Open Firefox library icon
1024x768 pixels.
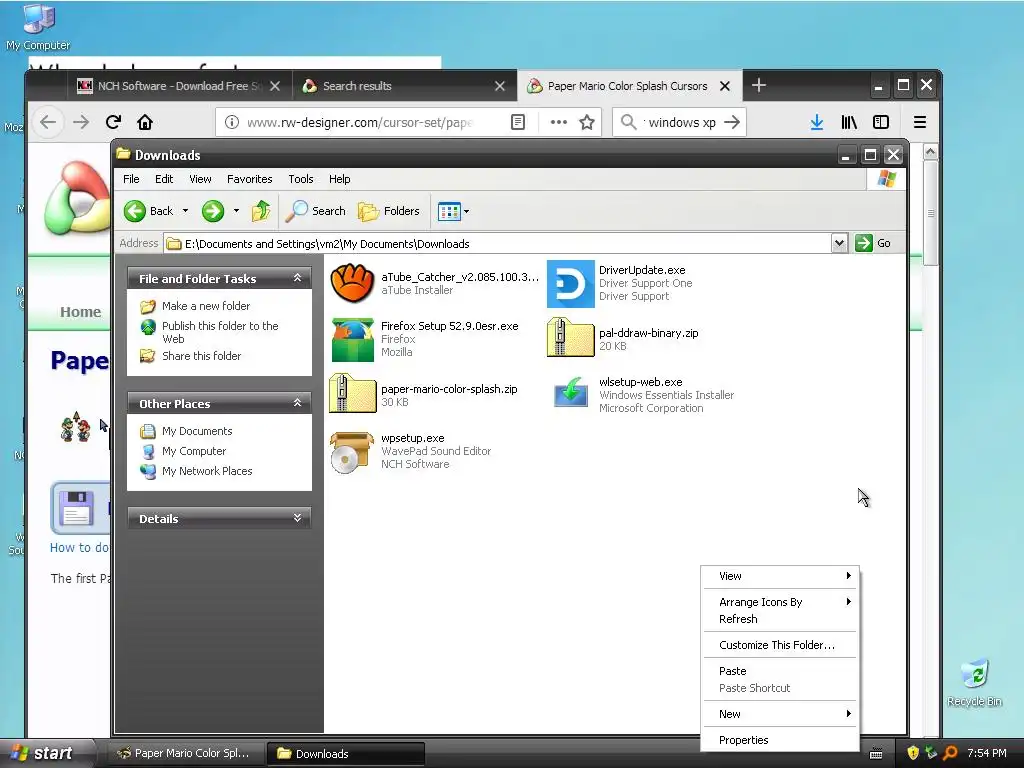849,122
